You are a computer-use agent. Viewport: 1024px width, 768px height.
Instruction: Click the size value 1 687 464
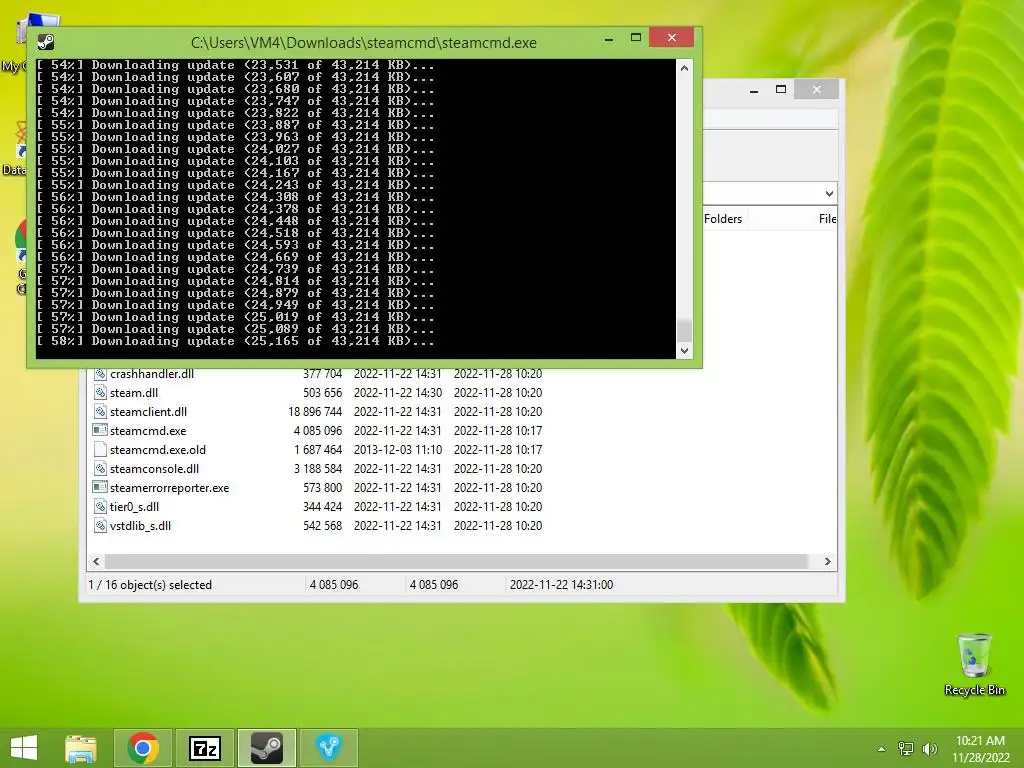click(x=317, y=450)
